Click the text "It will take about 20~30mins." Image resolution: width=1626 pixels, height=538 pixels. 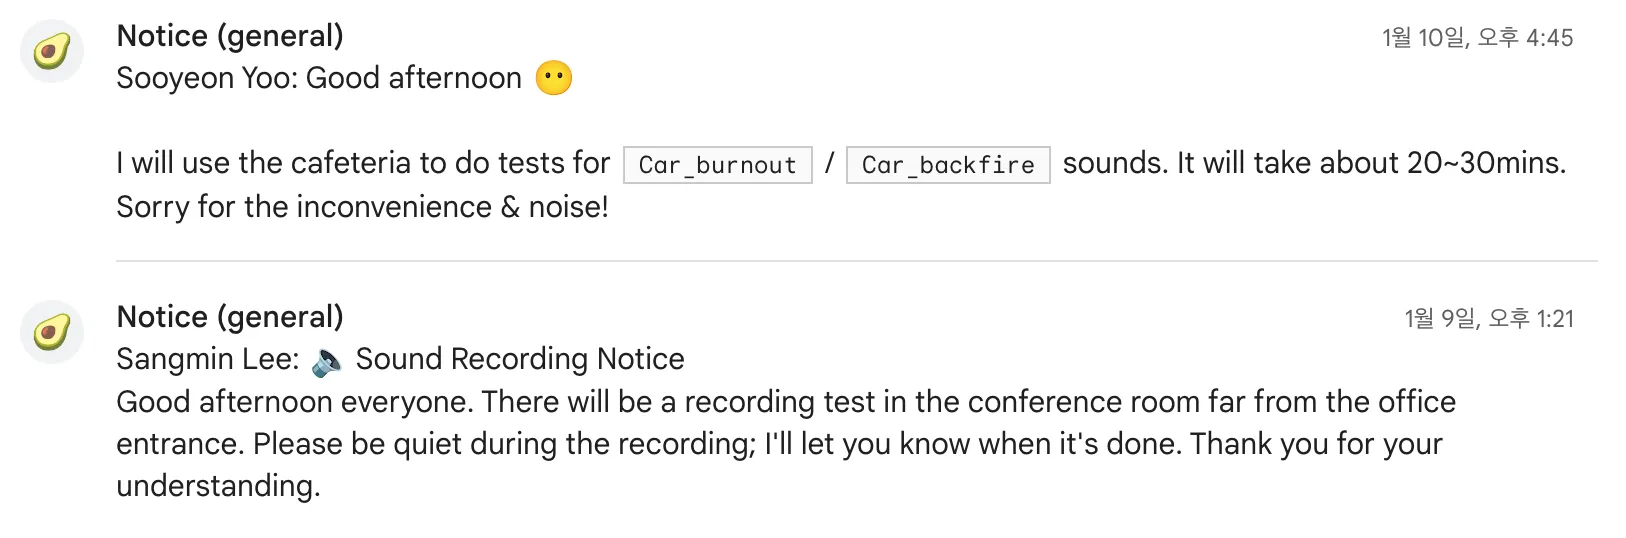[x=1370, y=163]
